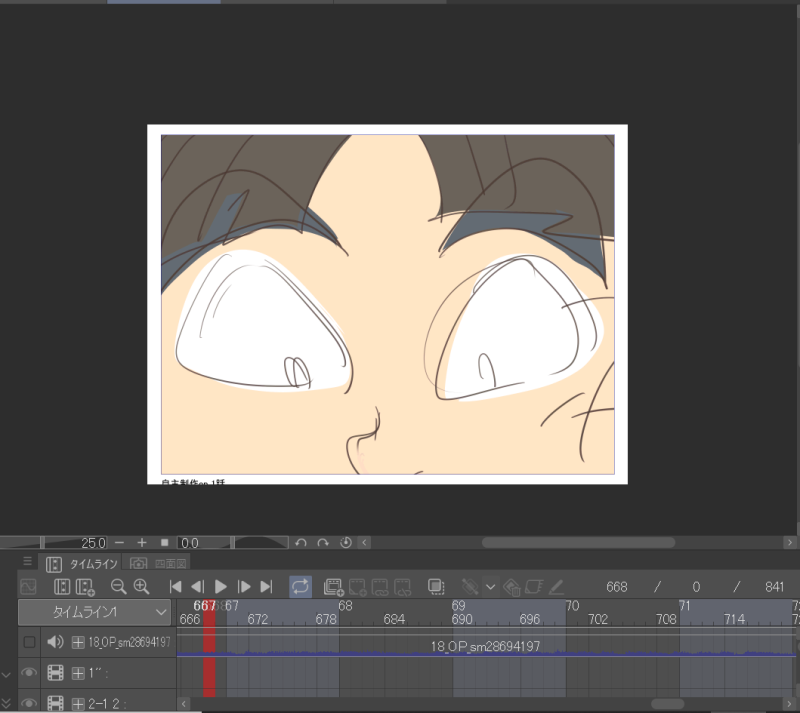Expand the 18_OP_sm28694197 audio track
This screenshot has height=713, width=800.
coord(78,642)
